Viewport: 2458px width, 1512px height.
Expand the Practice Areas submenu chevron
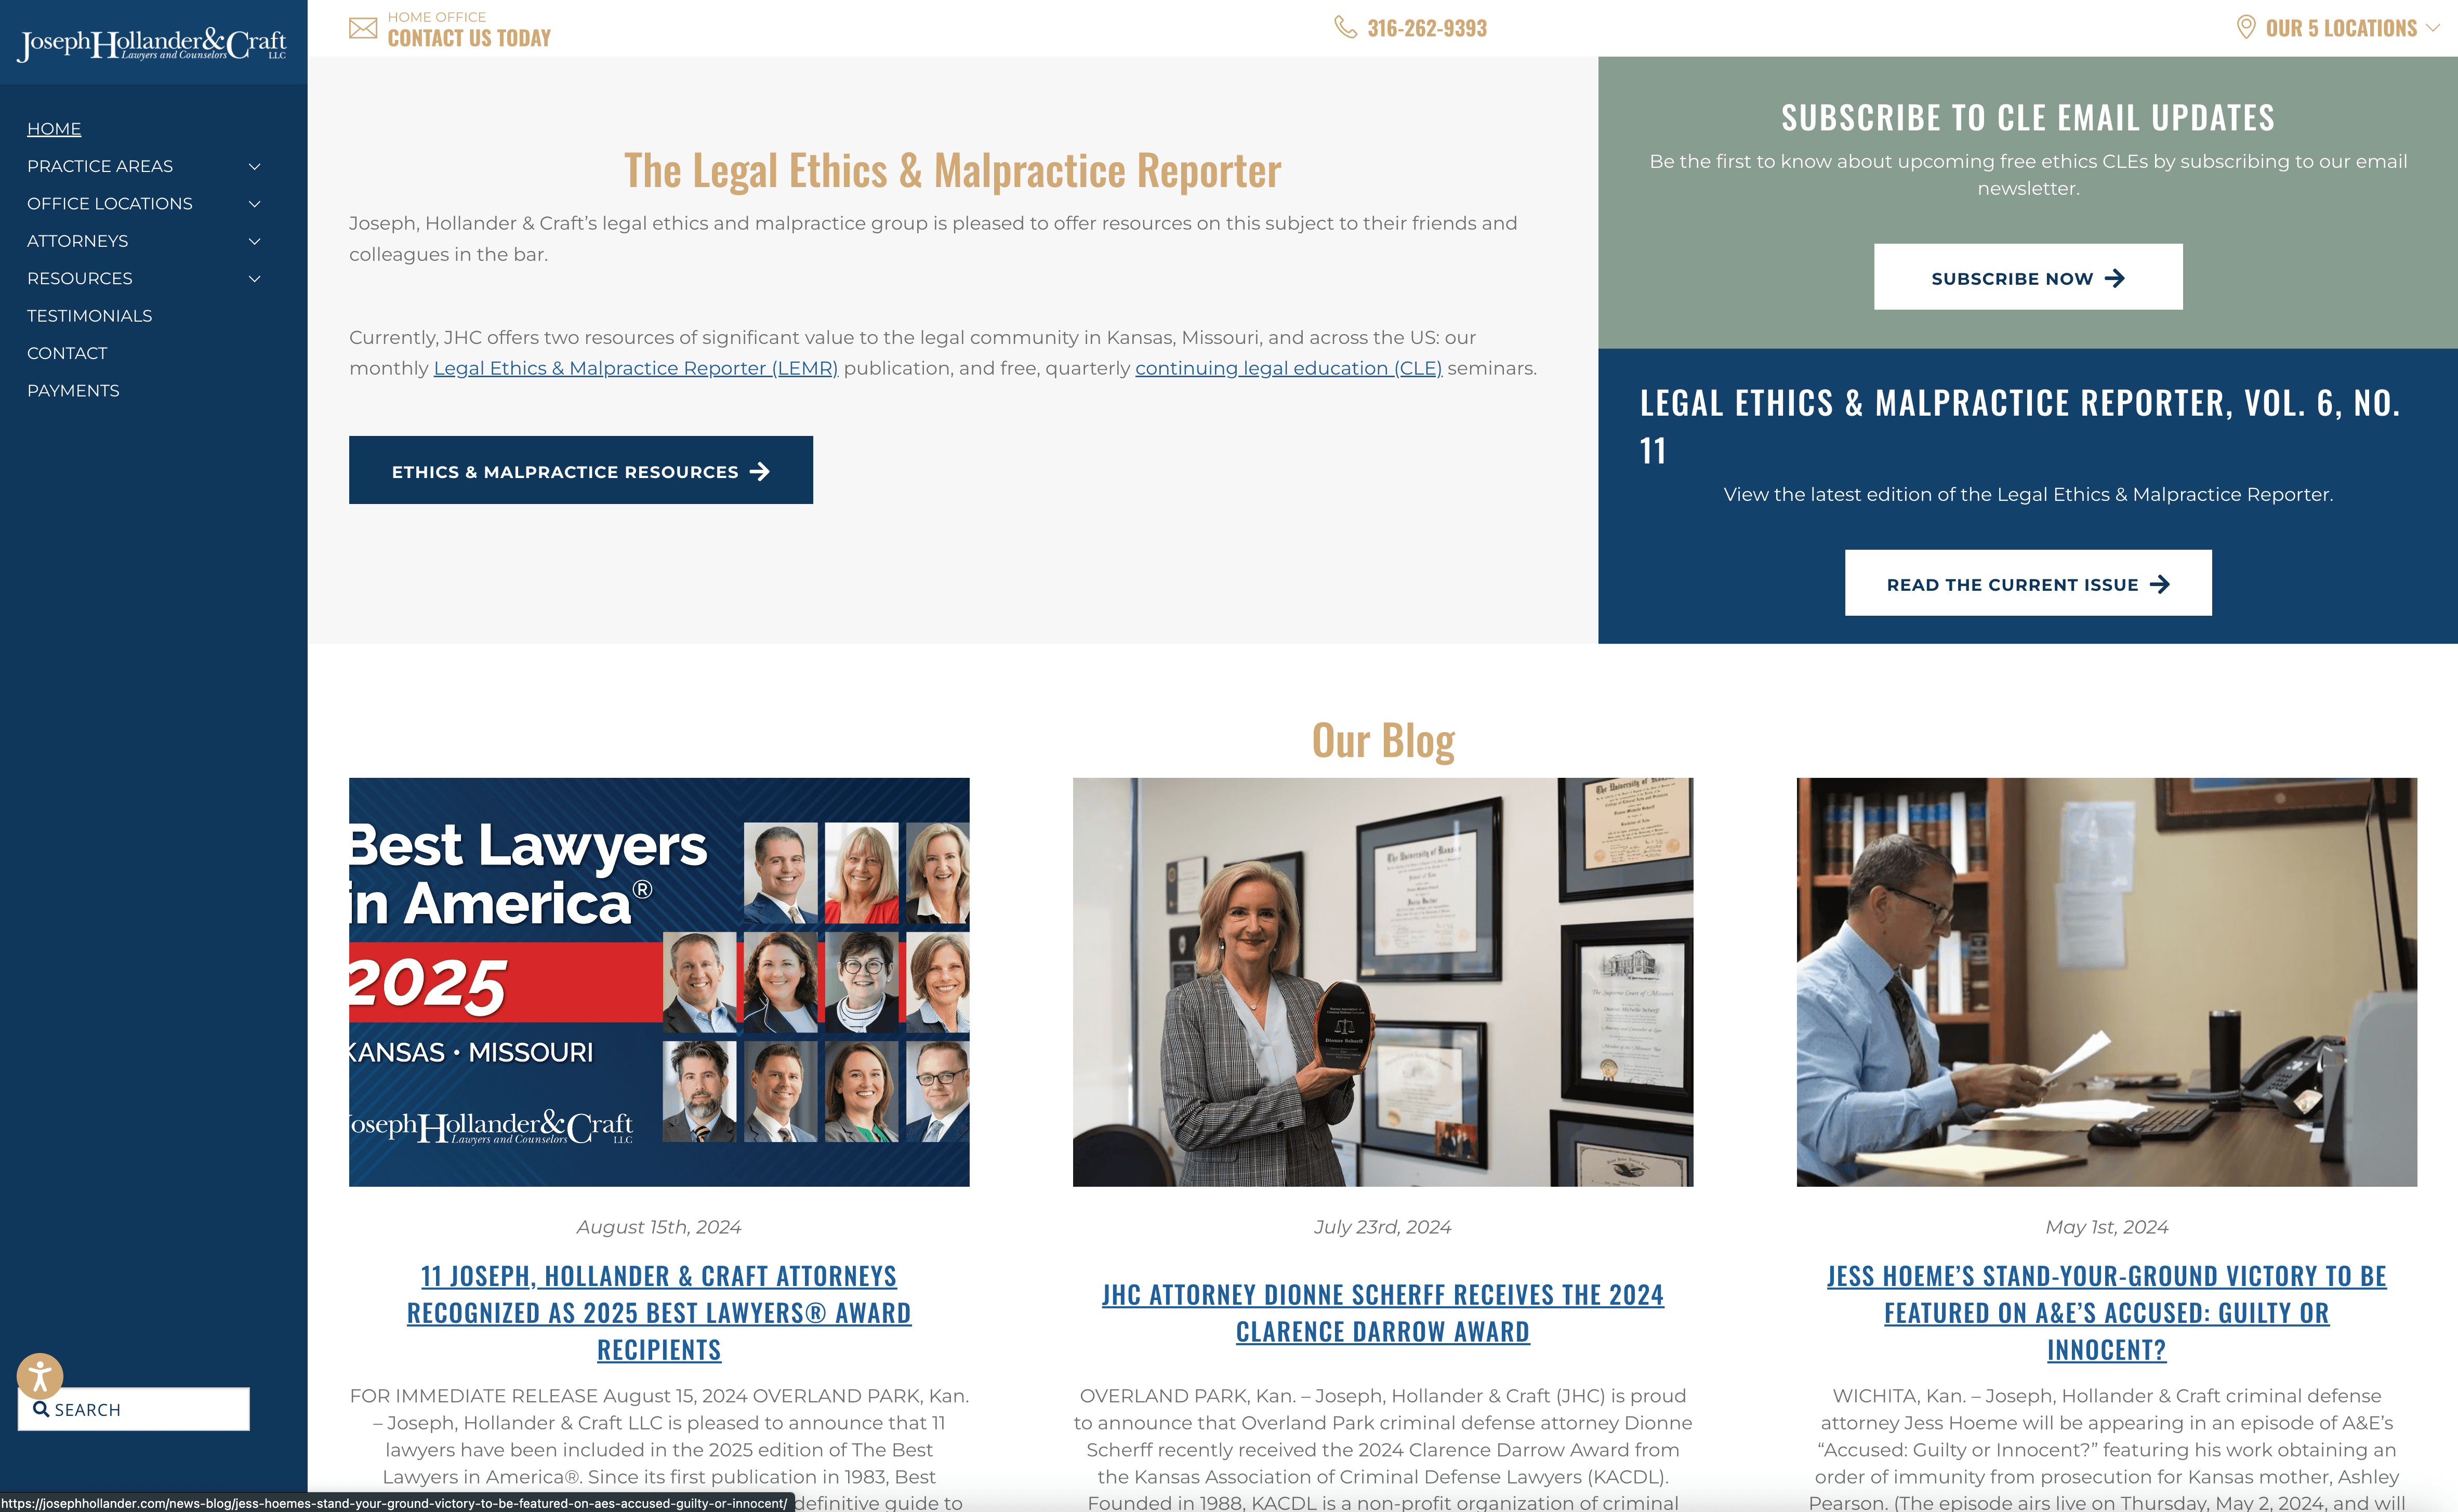pos(254,166)
